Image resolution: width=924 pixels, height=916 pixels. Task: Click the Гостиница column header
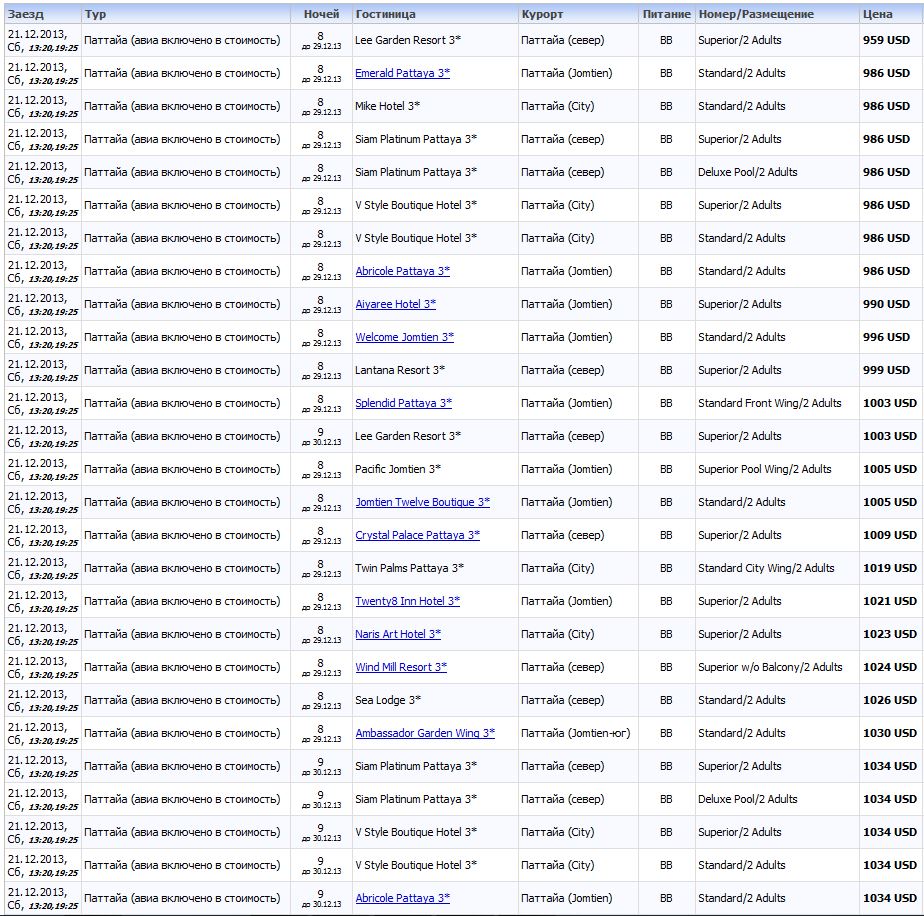point(385,14)
